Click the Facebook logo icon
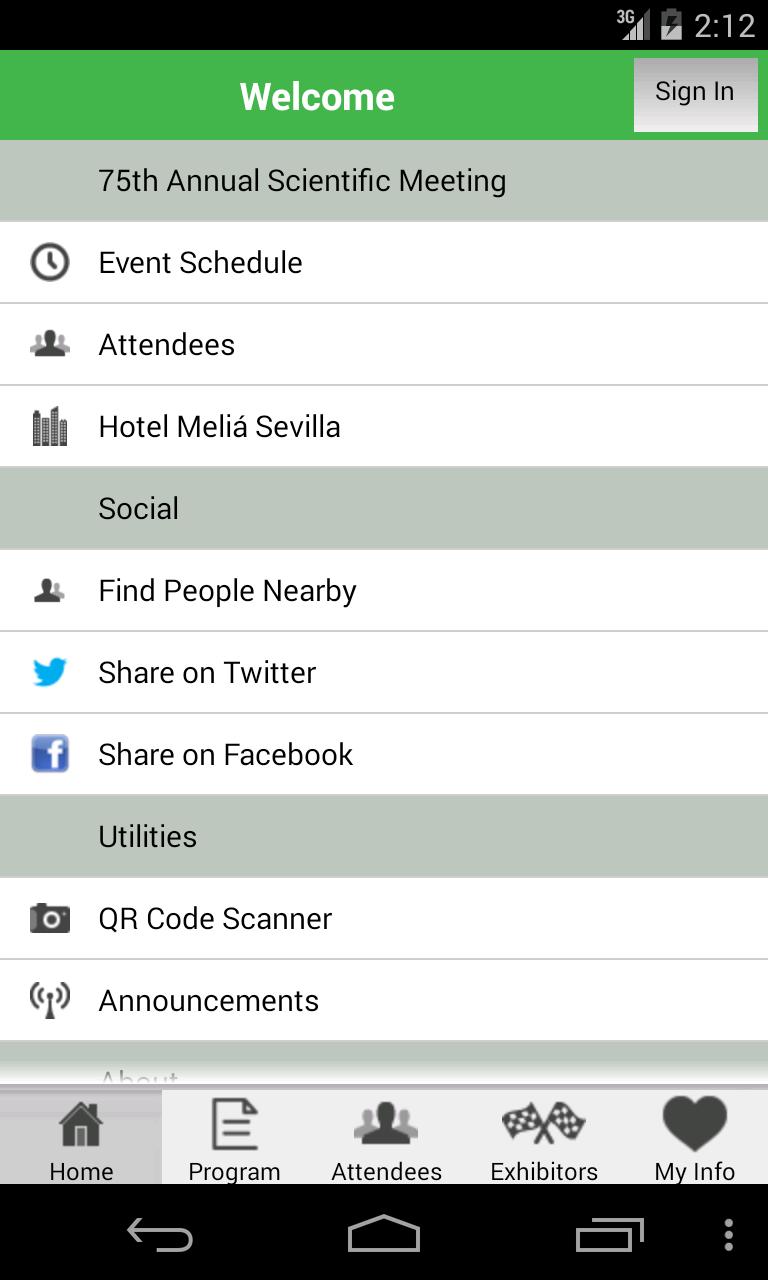The width and height of the screenshot is (768, 1280). pyautogui.click(x=49, y=754)
